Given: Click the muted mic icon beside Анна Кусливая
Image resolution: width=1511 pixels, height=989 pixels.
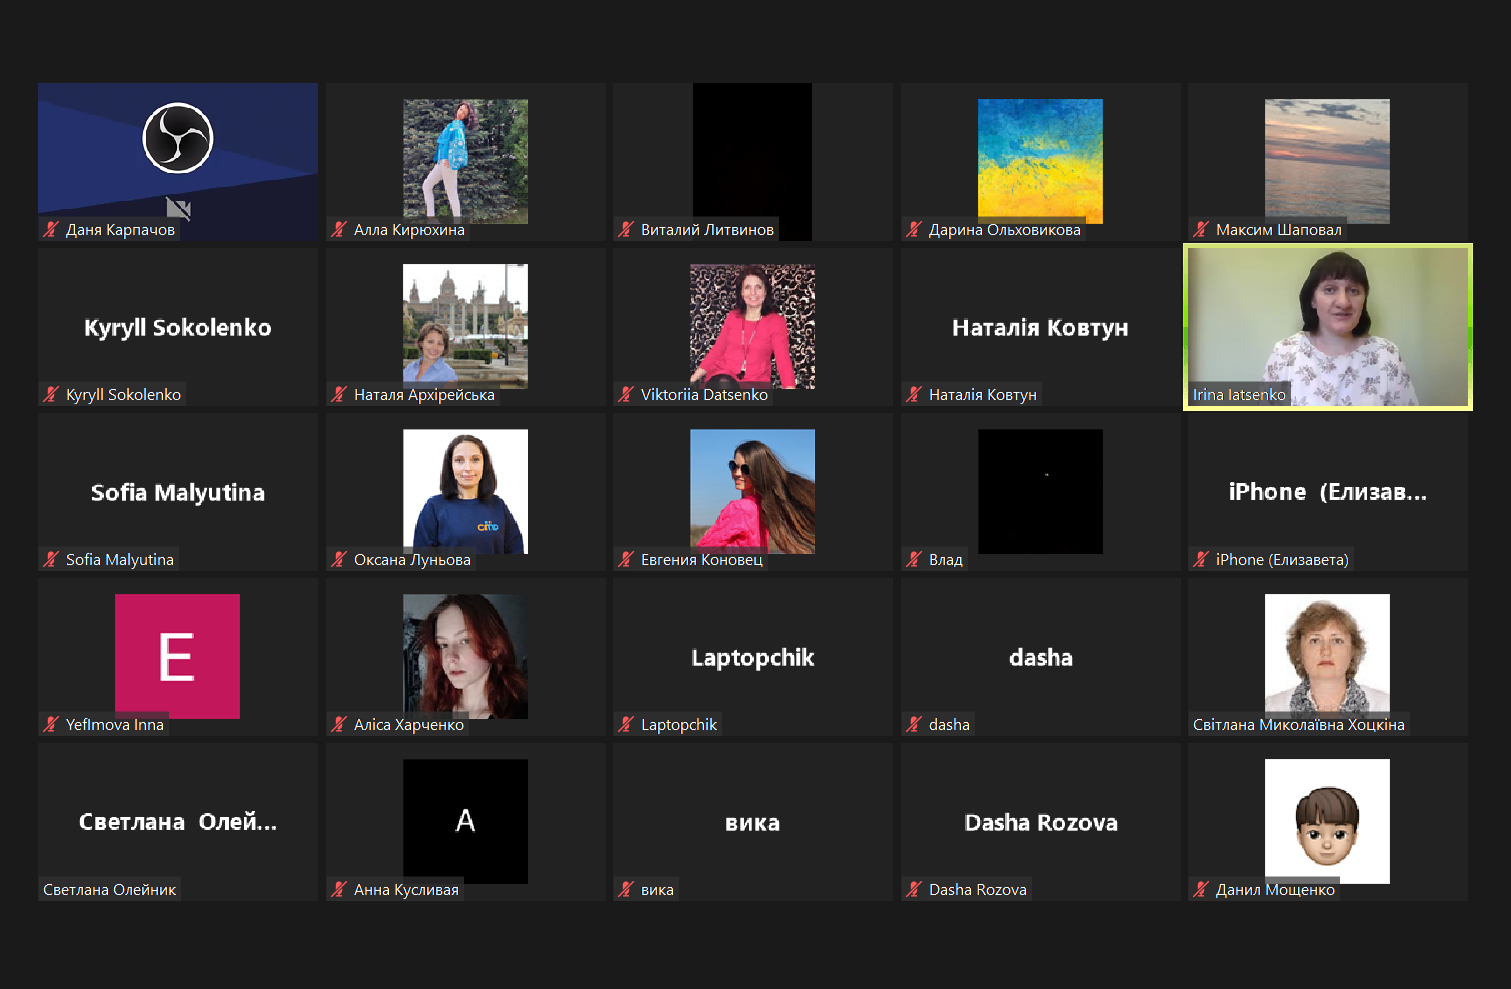Looking at the screenshot, I should click(339, 889).
